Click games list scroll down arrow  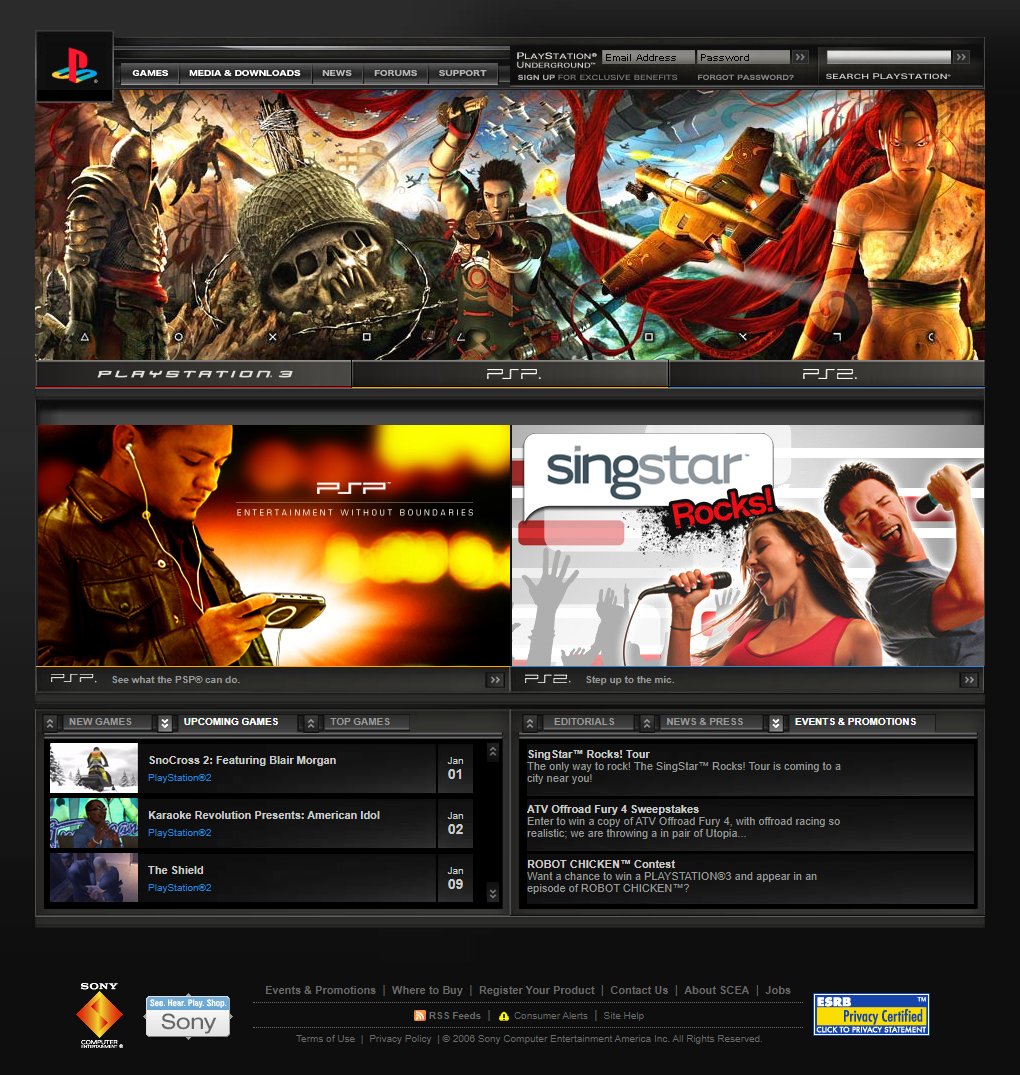[492, 893]
